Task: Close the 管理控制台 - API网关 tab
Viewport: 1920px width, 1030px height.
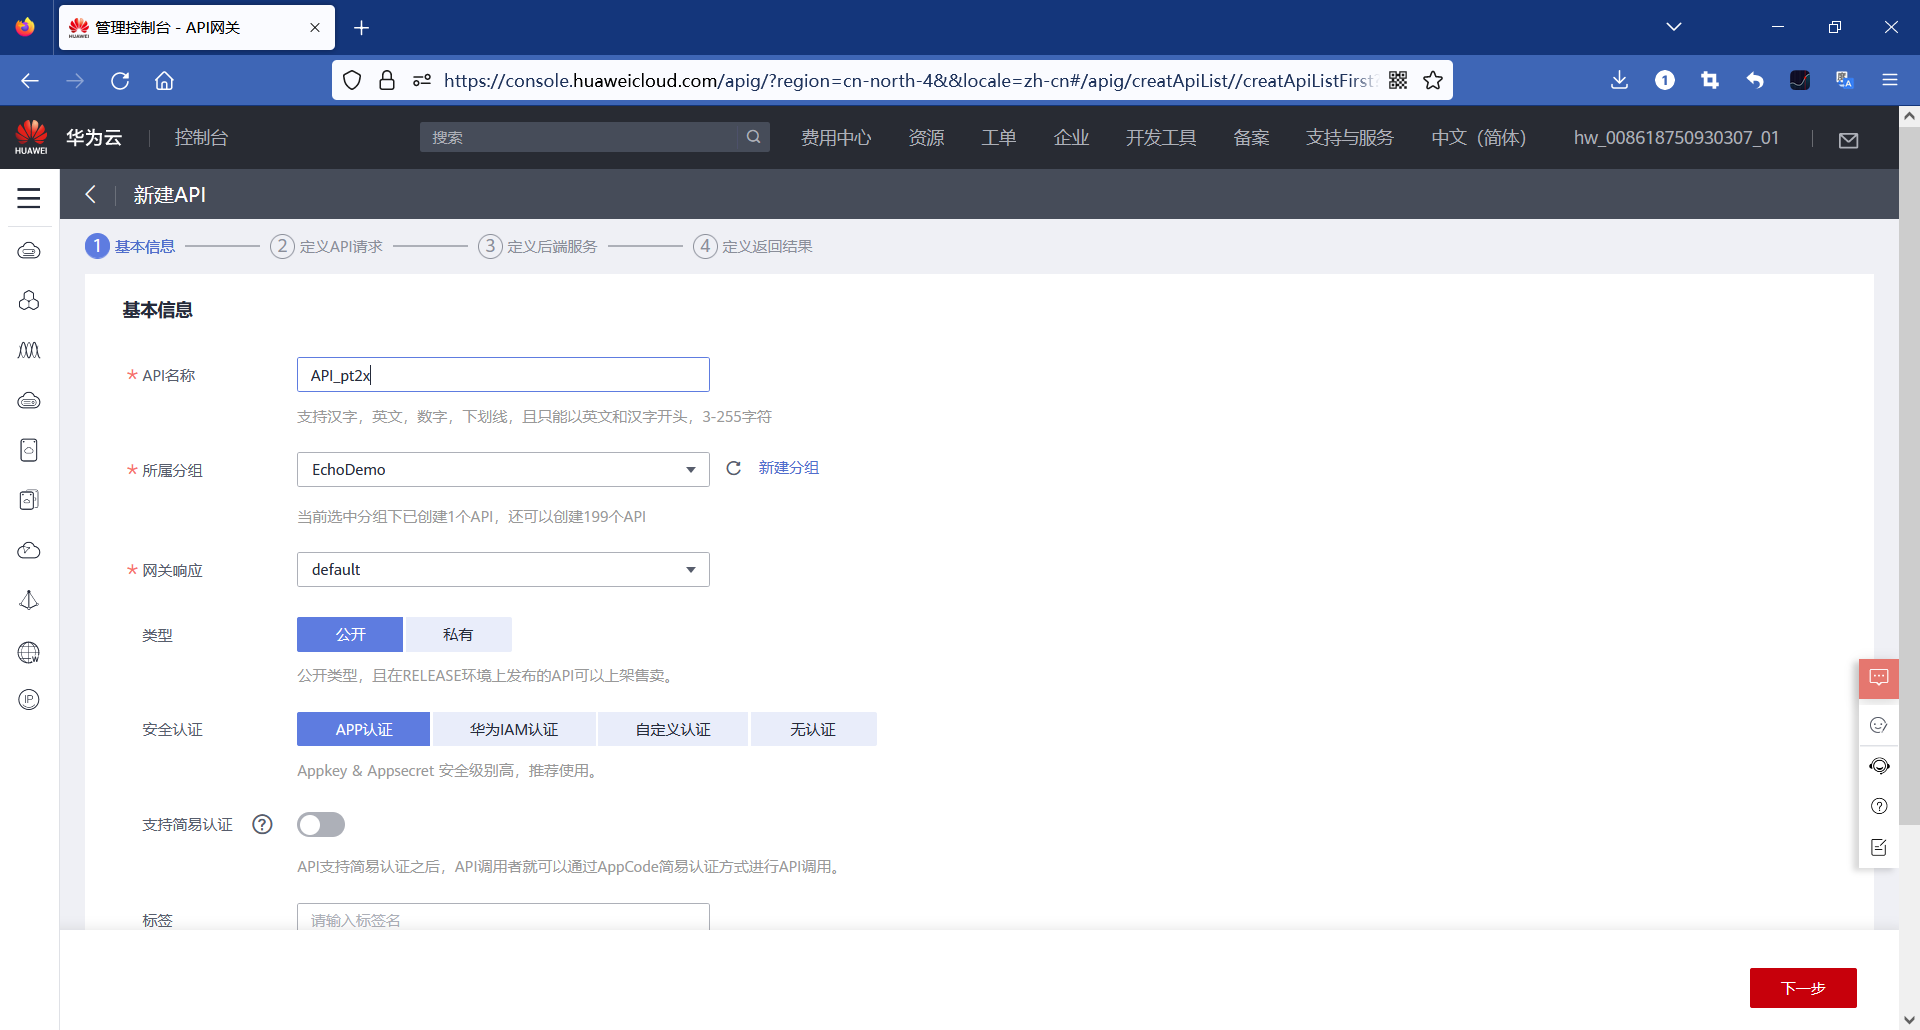Action: click(315, 28)
